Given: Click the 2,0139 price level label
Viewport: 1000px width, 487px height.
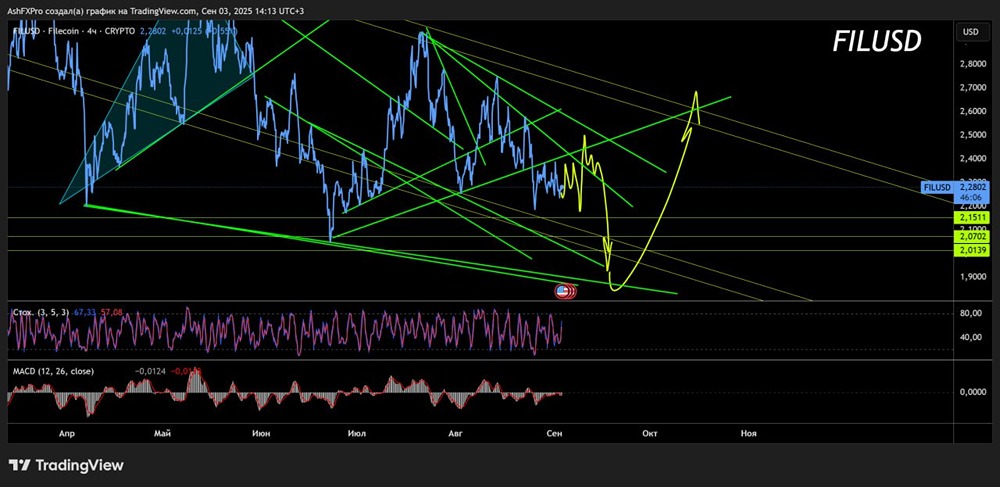Looking at the screenshot, I should (x=970, y=251).
